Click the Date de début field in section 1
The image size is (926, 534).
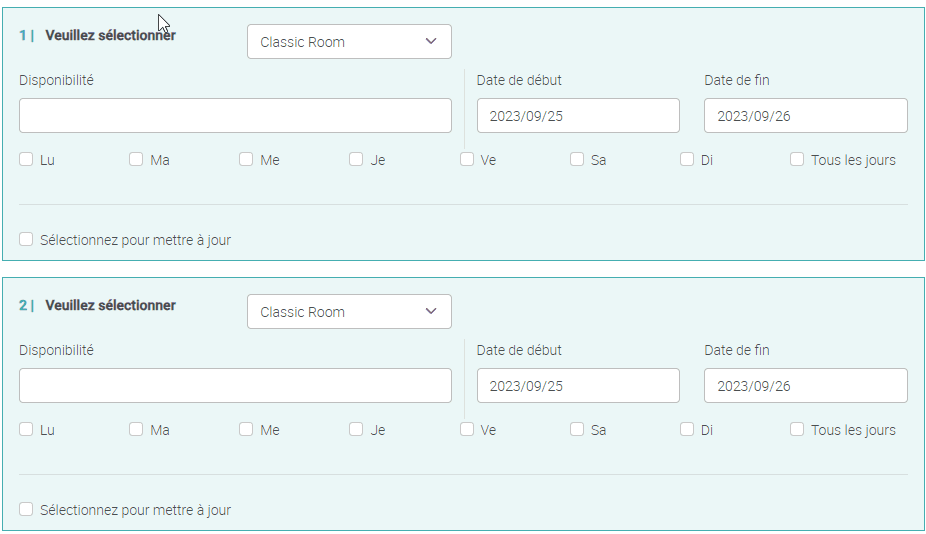[578, 116]
